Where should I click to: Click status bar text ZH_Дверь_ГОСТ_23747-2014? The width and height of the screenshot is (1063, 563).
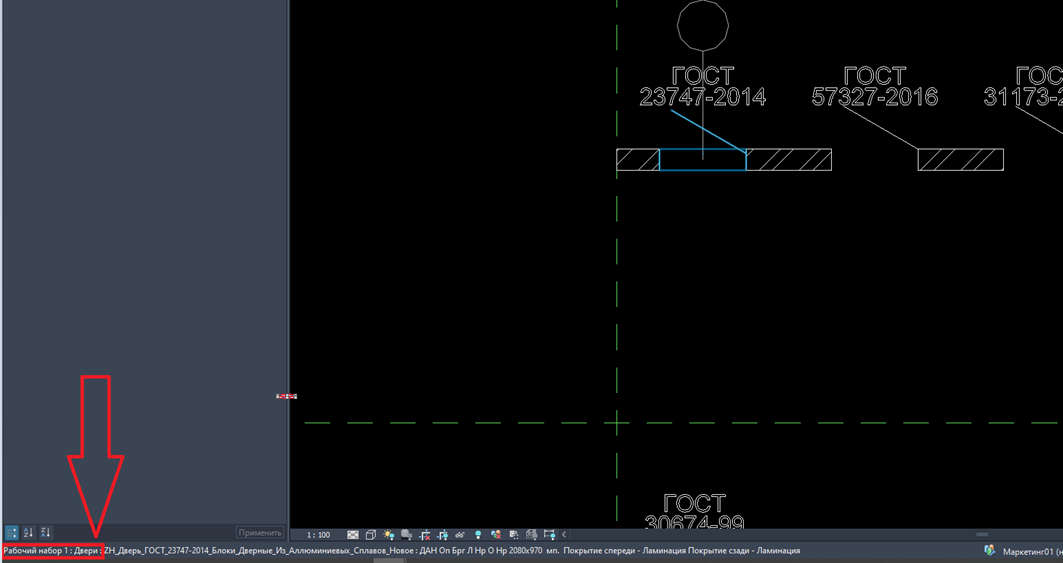156,551
